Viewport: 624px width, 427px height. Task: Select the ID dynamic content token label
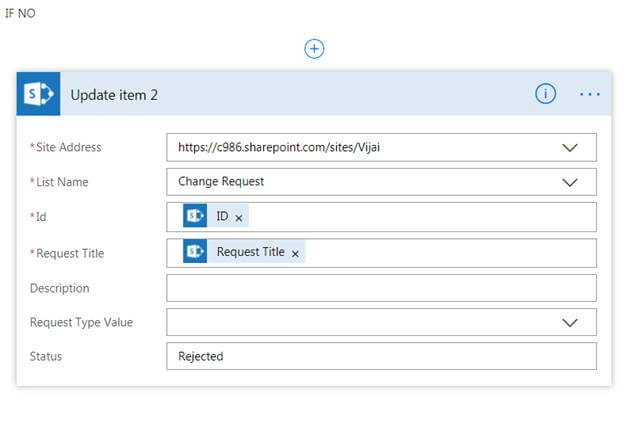click(222, 217)
